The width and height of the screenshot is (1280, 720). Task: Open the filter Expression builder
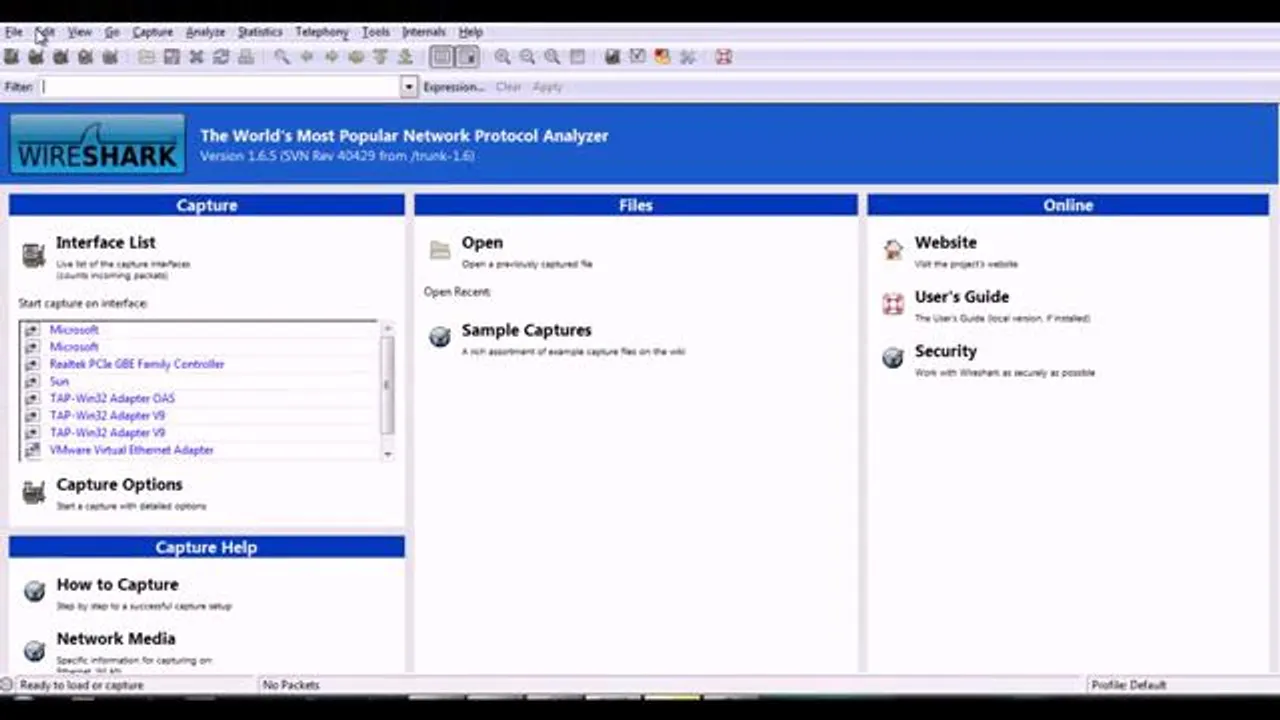pos(454,87)
